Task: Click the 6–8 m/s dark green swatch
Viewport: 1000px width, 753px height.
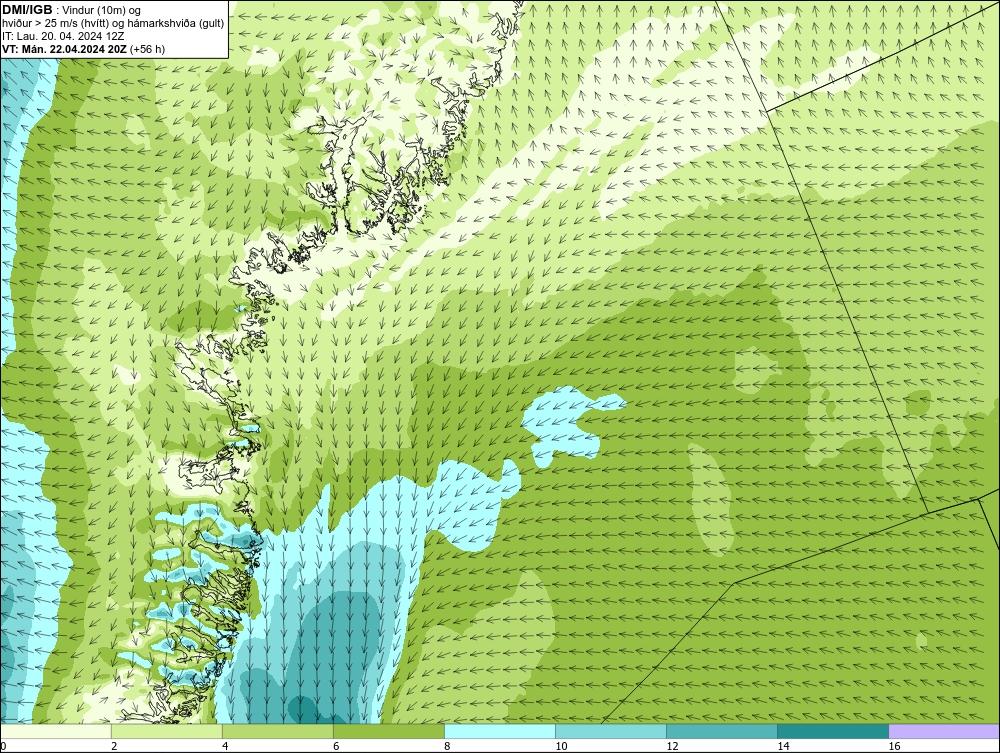Action: coord(389,731)
